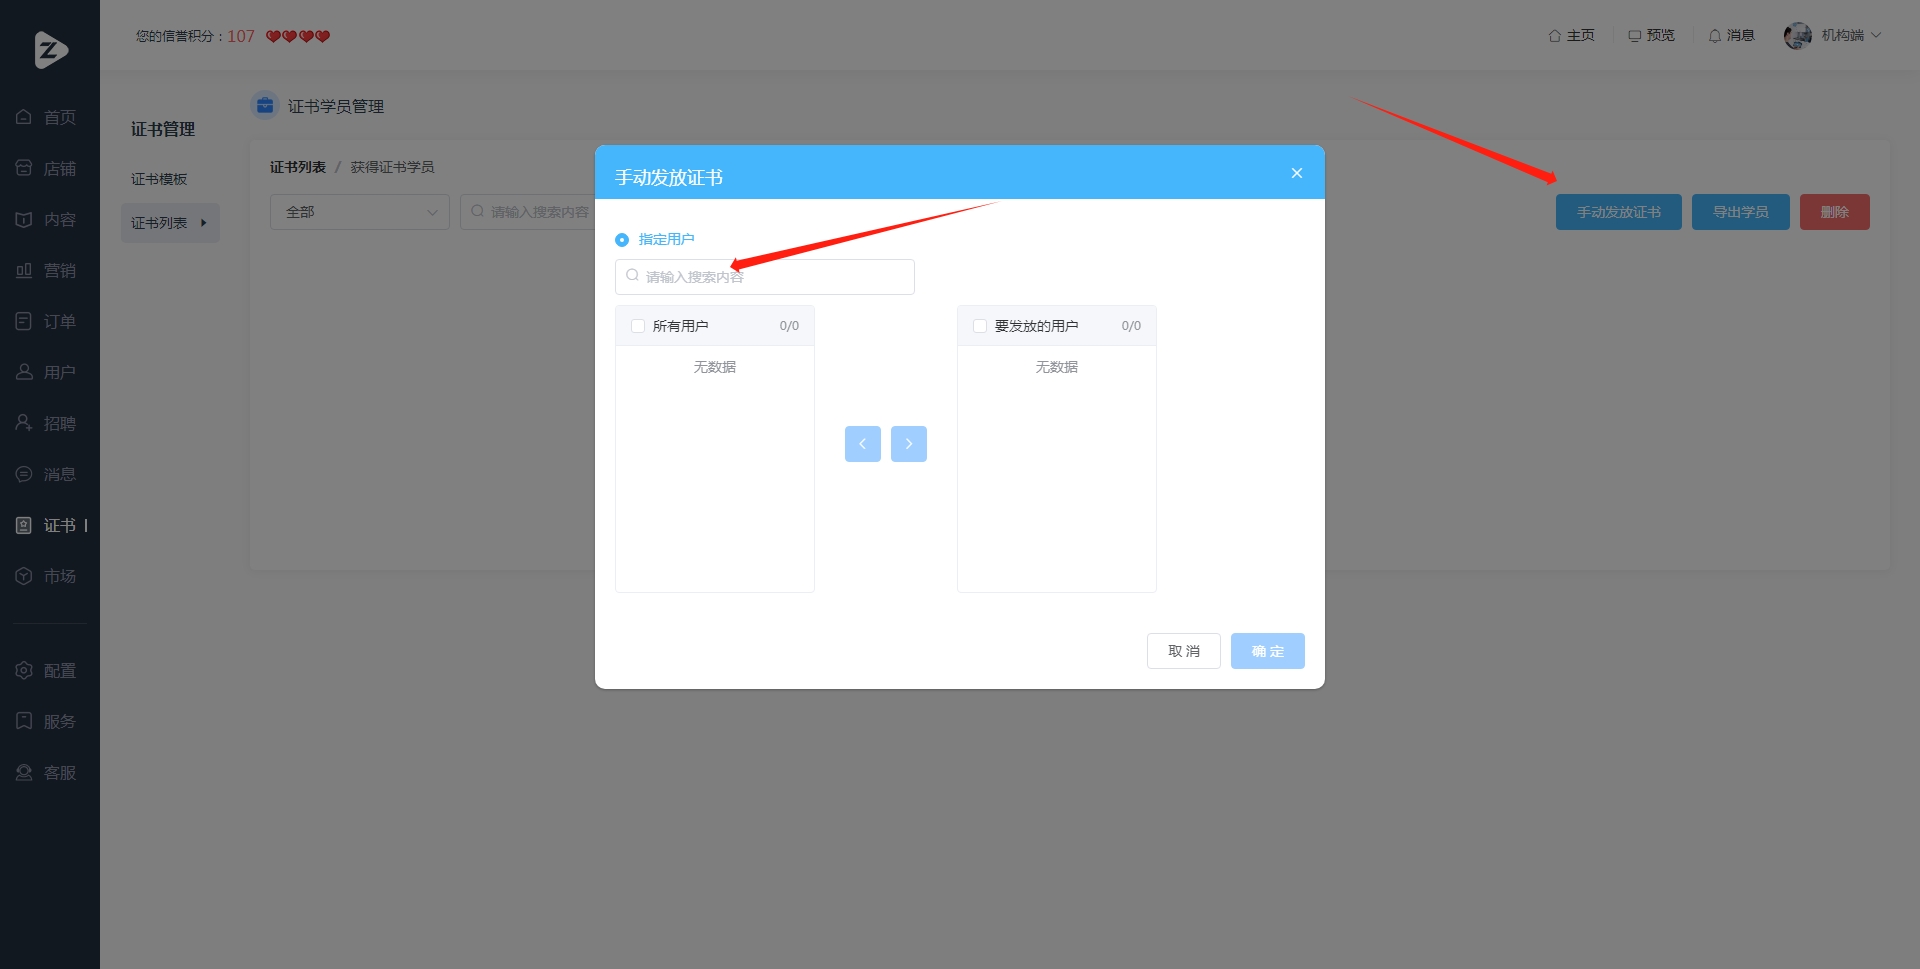This screenshot has height=969, width=1920.
Task: Open 内容 section in the sidebar
Action: tap(47, 220)
